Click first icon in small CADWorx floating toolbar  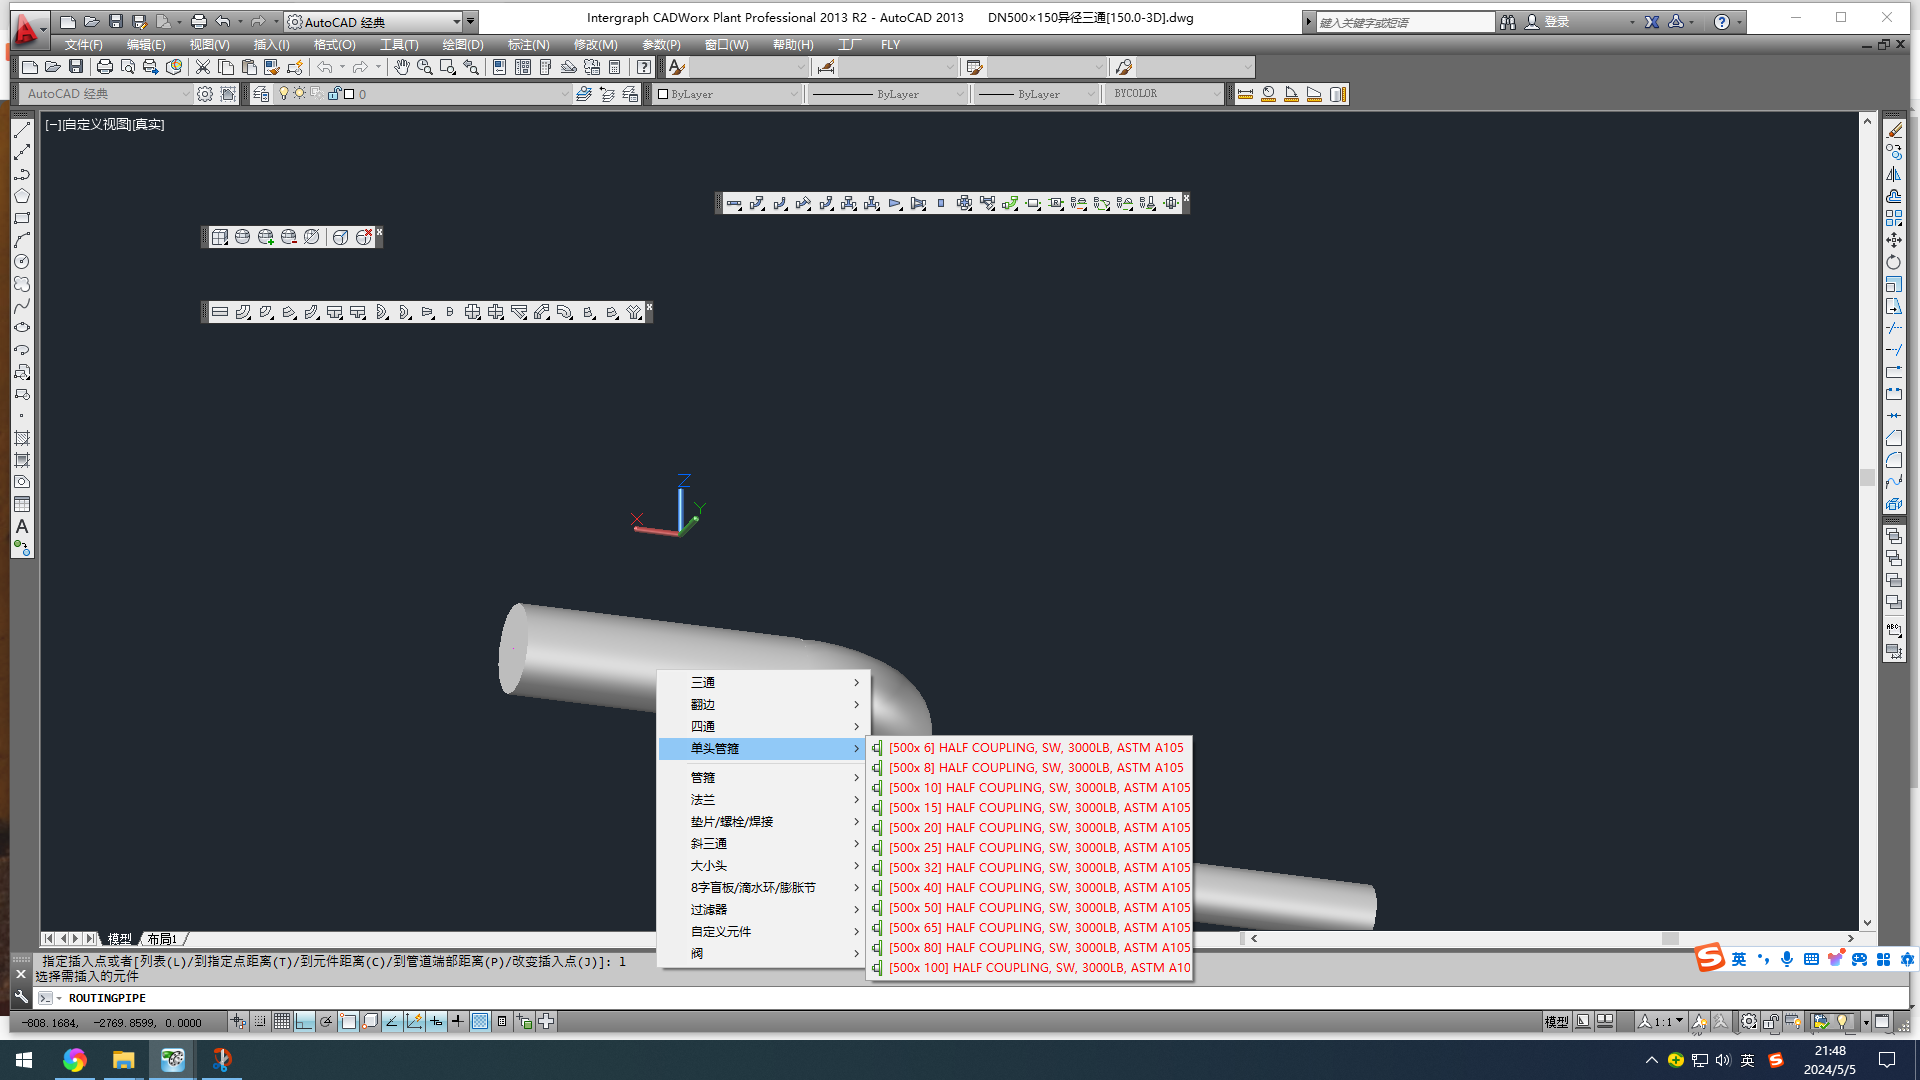pyautogui.click(x=220, y=237)
